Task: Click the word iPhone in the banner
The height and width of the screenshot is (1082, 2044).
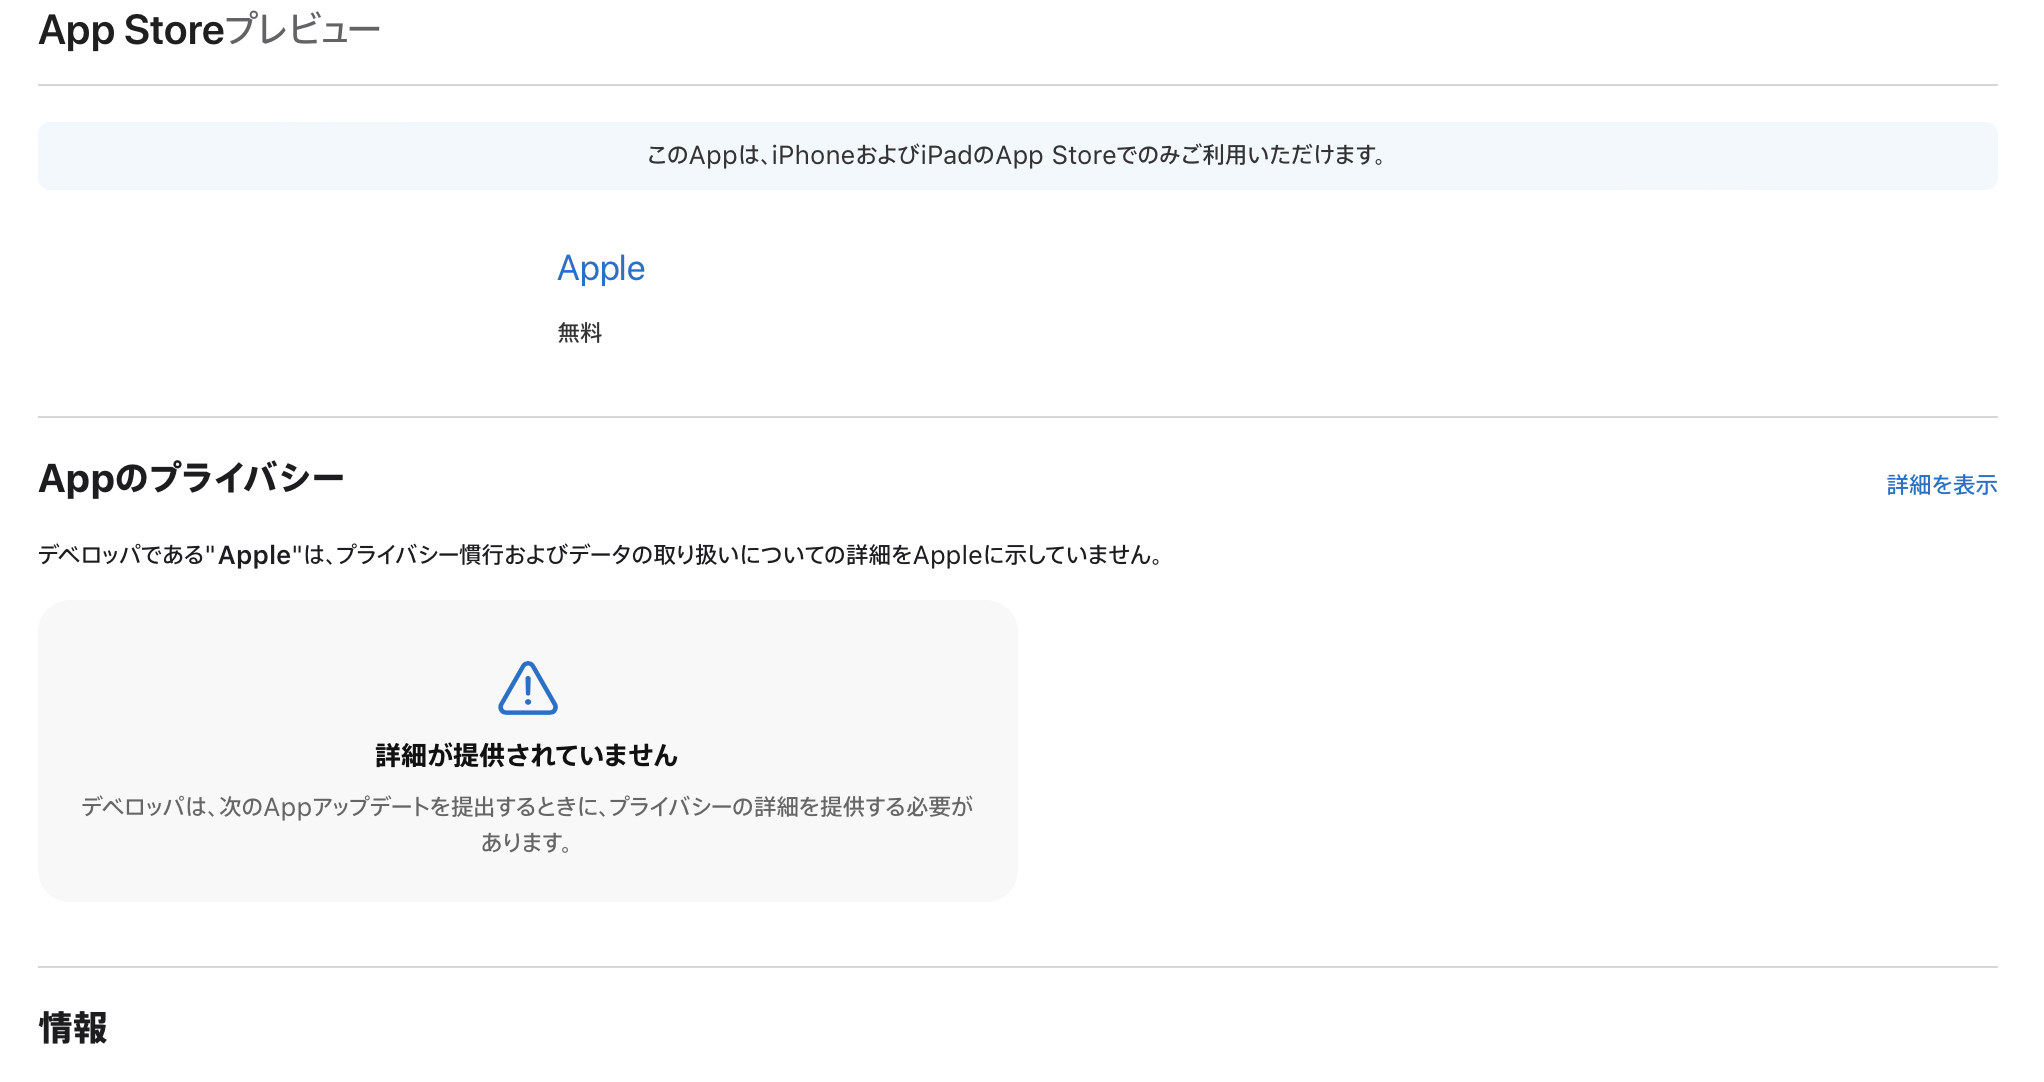Action: pos(813,156)
